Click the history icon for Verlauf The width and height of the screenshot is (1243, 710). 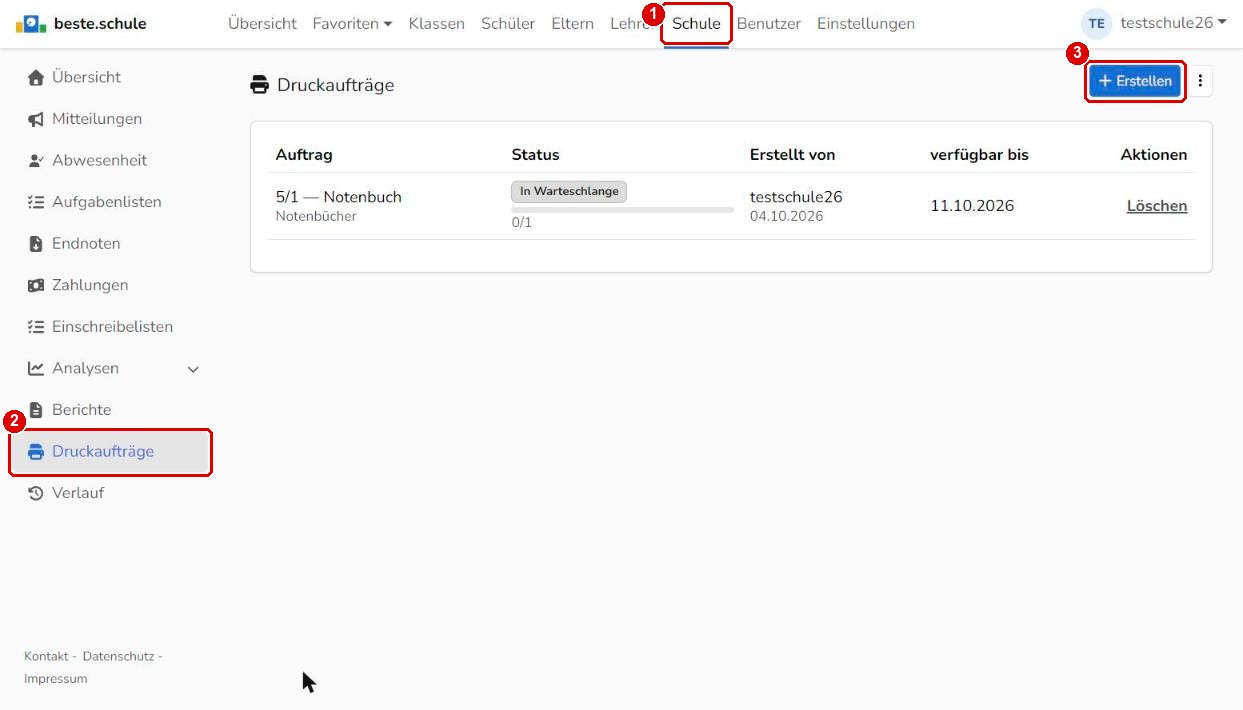coord(36,493)
